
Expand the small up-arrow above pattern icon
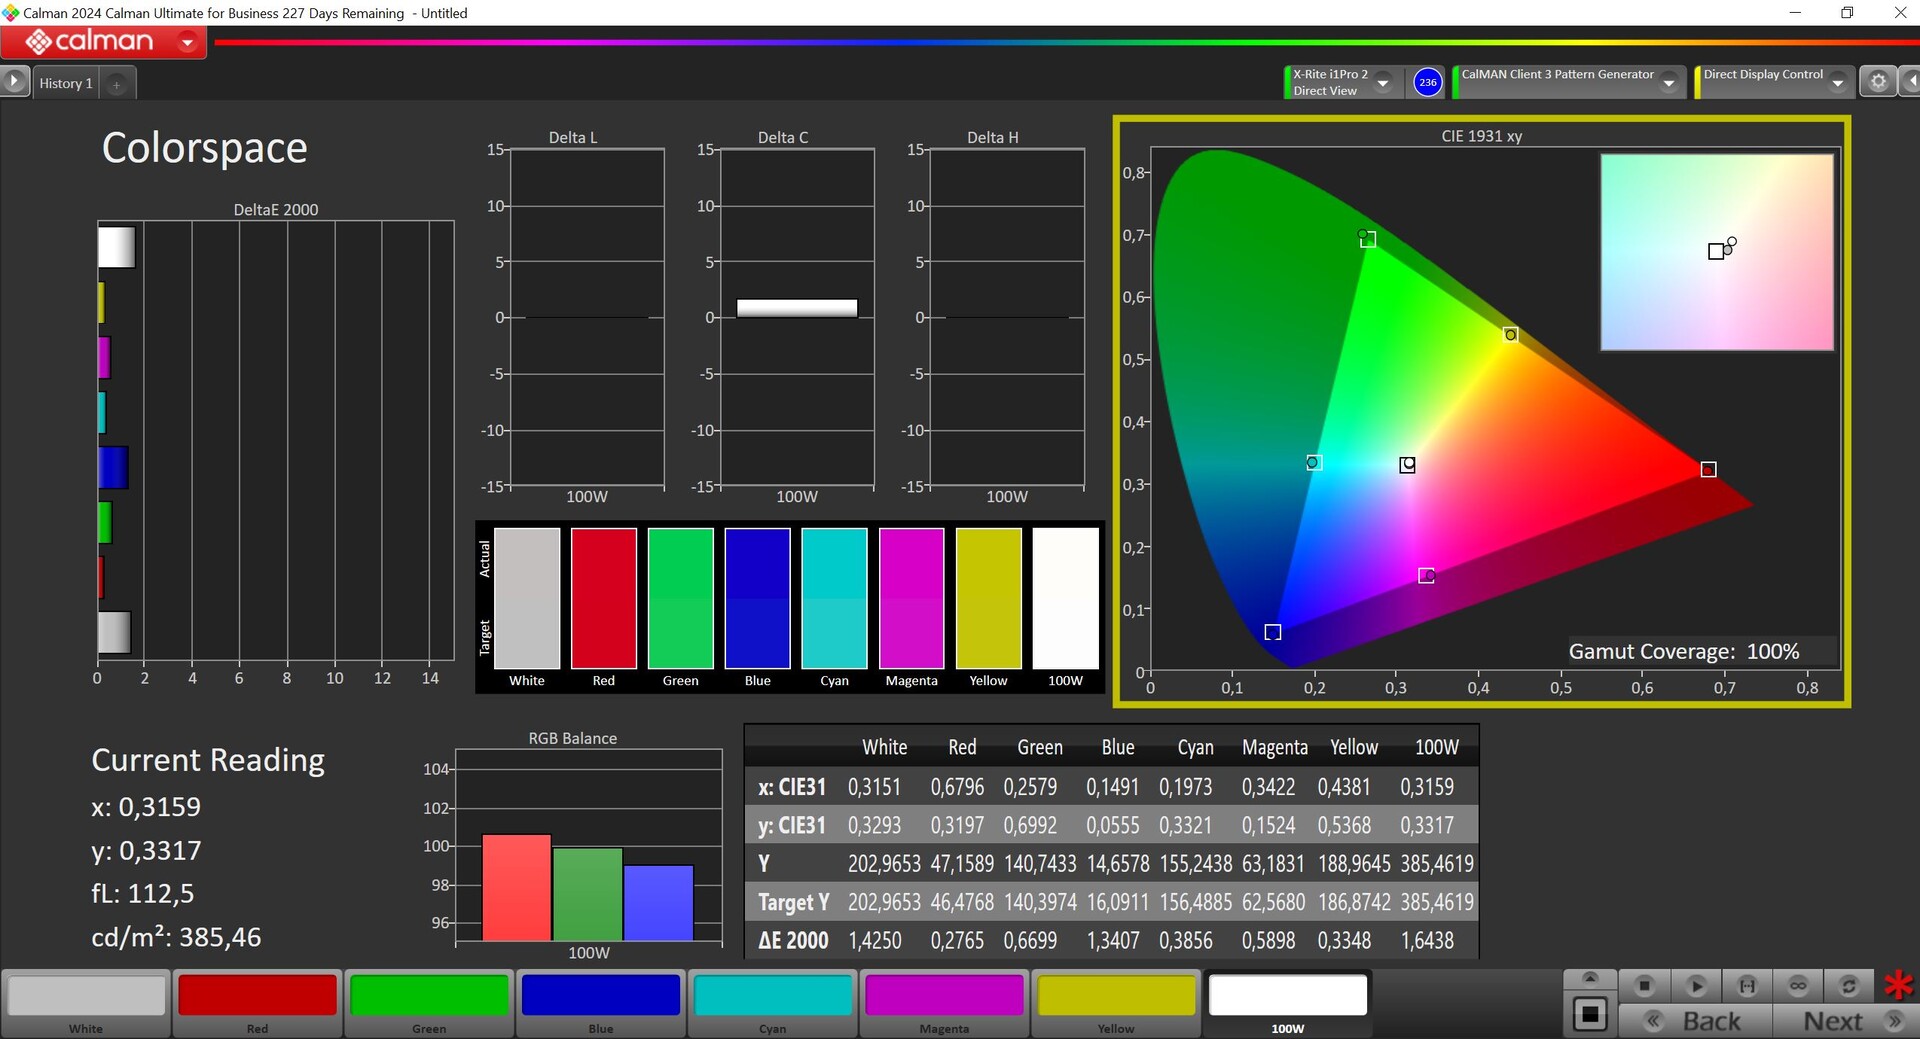coord(1590,978)
